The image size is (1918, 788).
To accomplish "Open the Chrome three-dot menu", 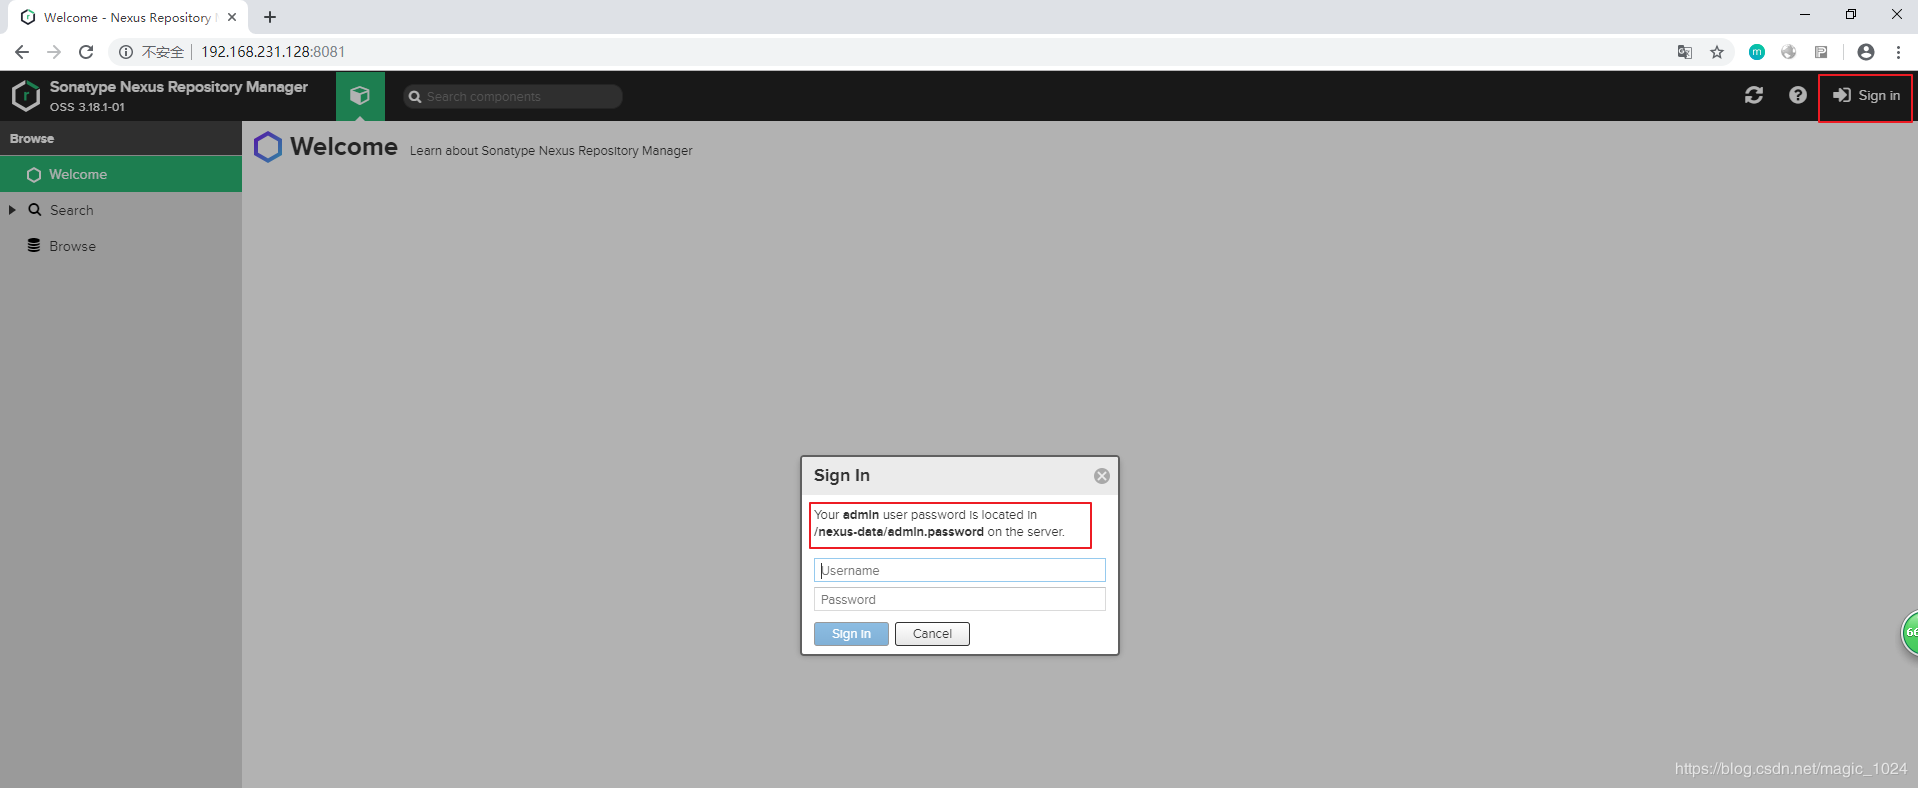I will pos(1898,52).
